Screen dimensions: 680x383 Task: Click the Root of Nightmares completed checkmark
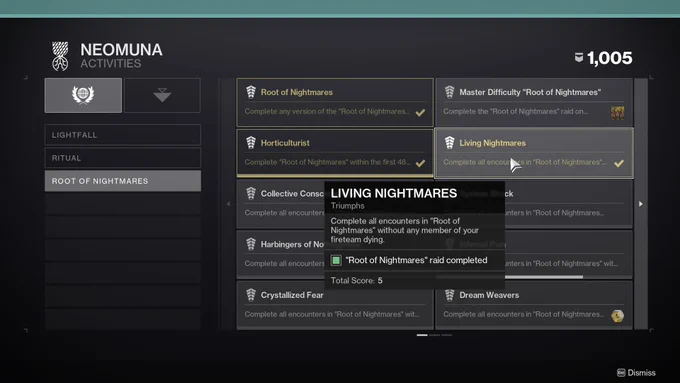420,113
